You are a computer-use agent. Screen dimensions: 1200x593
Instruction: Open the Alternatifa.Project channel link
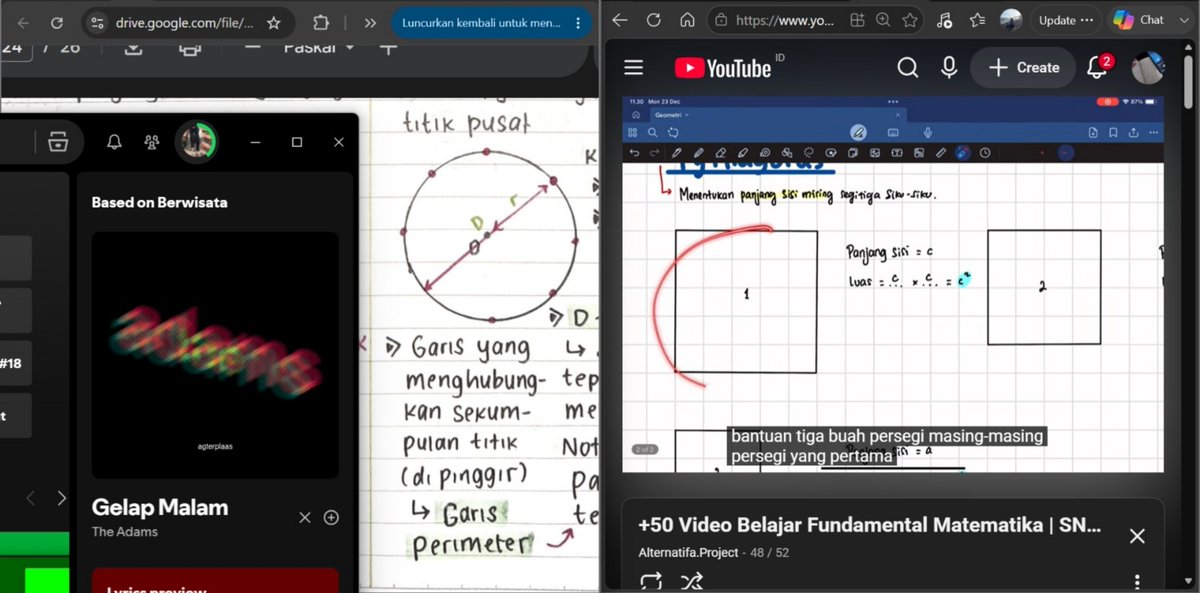coord(688,552)
